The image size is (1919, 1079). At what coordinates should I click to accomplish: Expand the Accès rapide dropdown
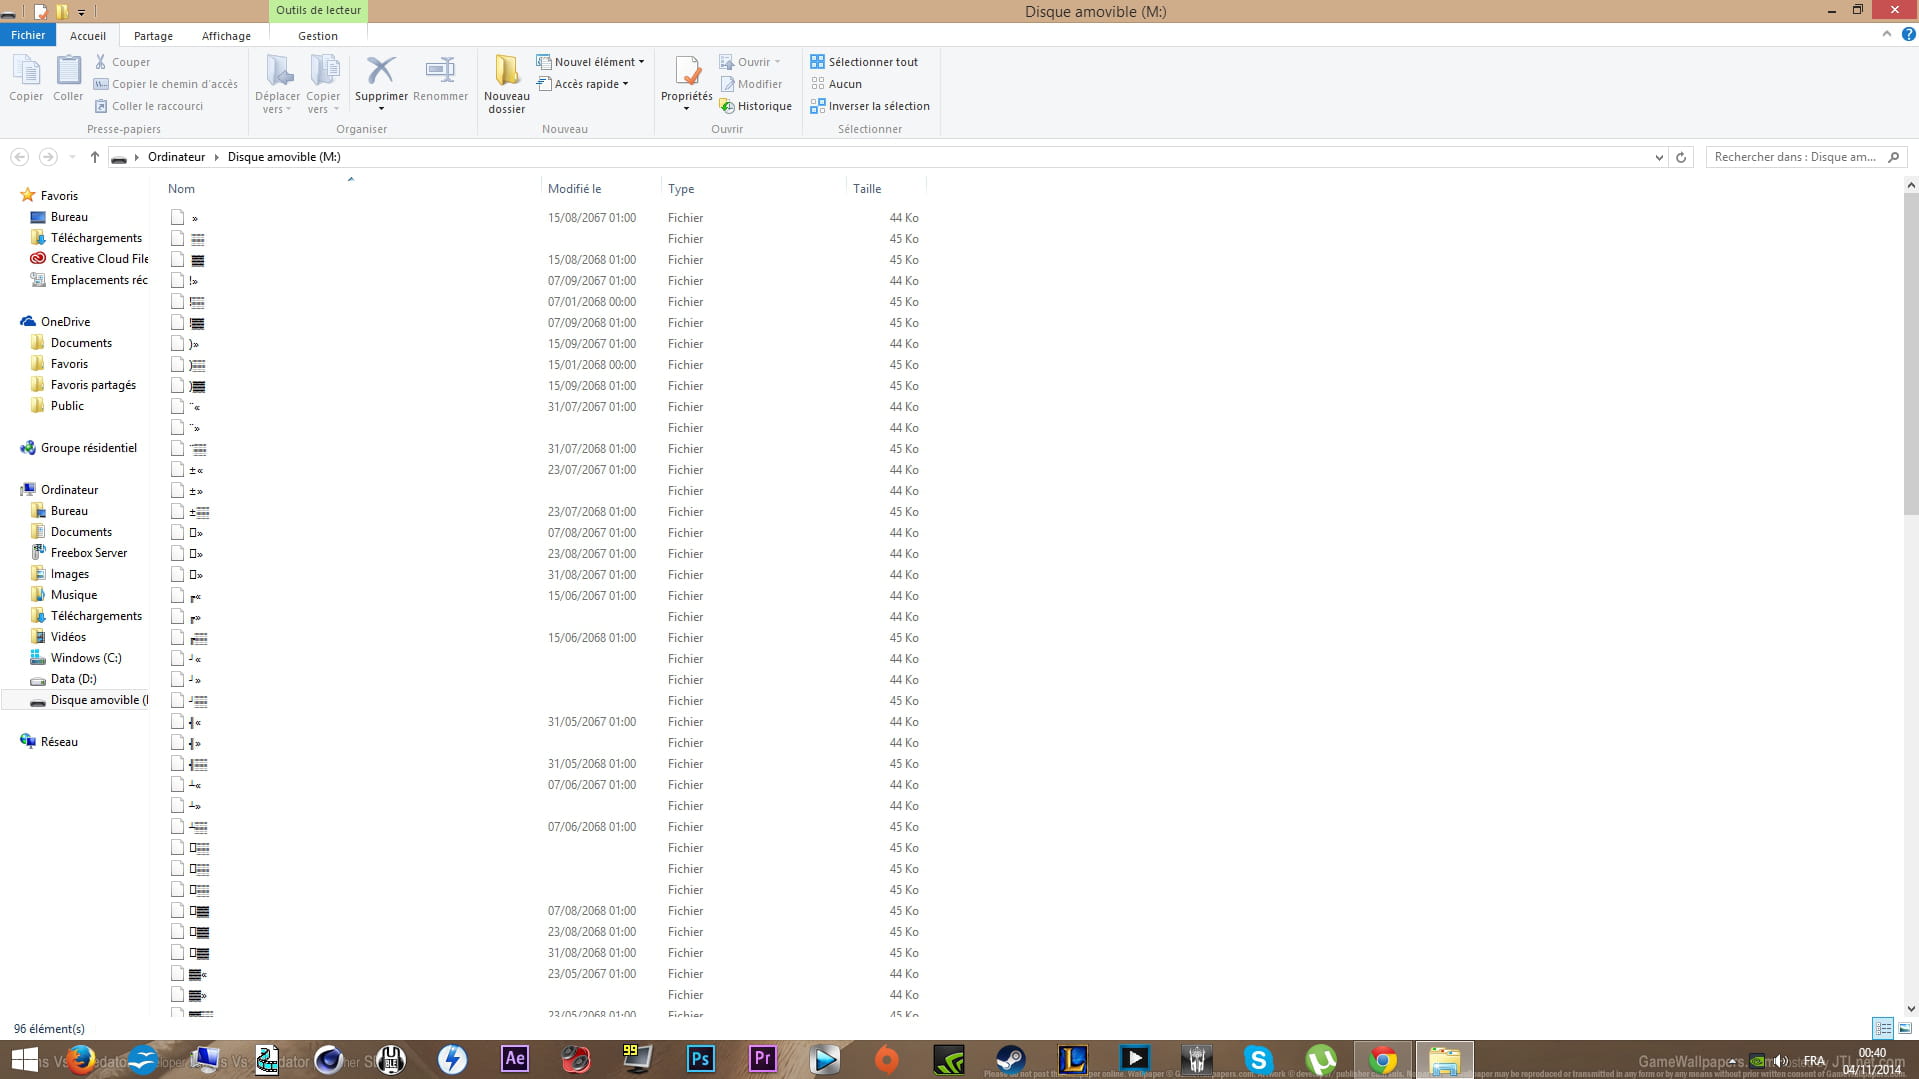pyautogui.click(x=583, y=84)
